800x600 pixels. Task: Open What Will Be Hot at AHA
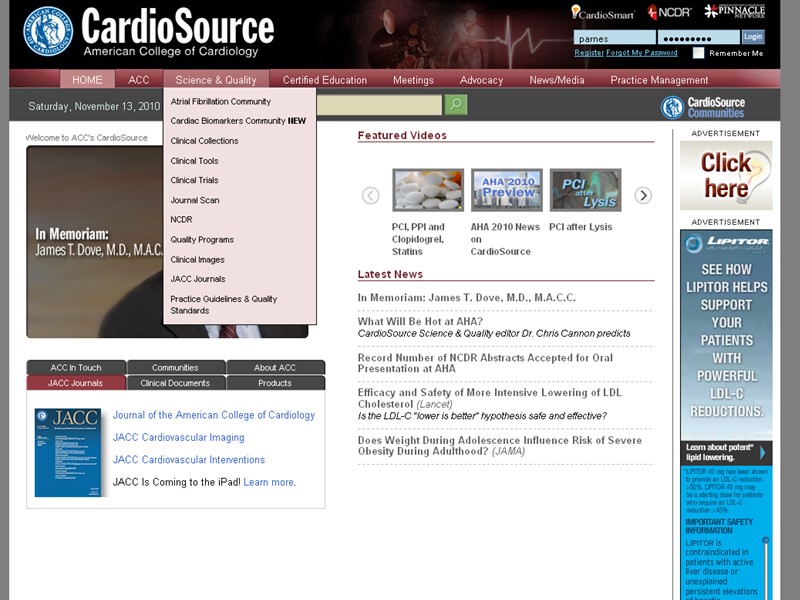click(x=420, y=321)
